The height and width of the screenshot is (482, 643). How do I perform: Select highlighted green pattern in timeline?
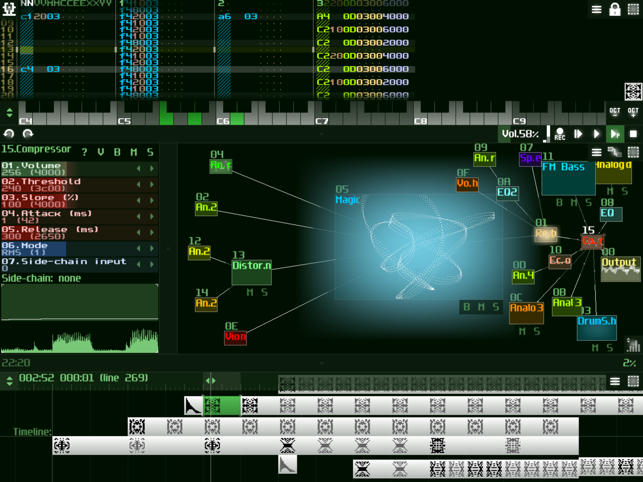click(222, 406)
